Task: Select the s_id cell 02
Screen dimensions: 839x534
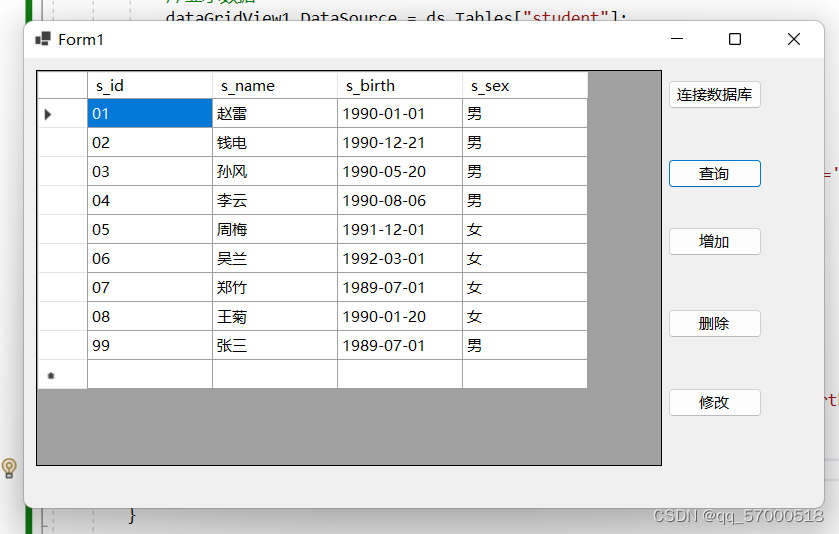Action: 150,142
